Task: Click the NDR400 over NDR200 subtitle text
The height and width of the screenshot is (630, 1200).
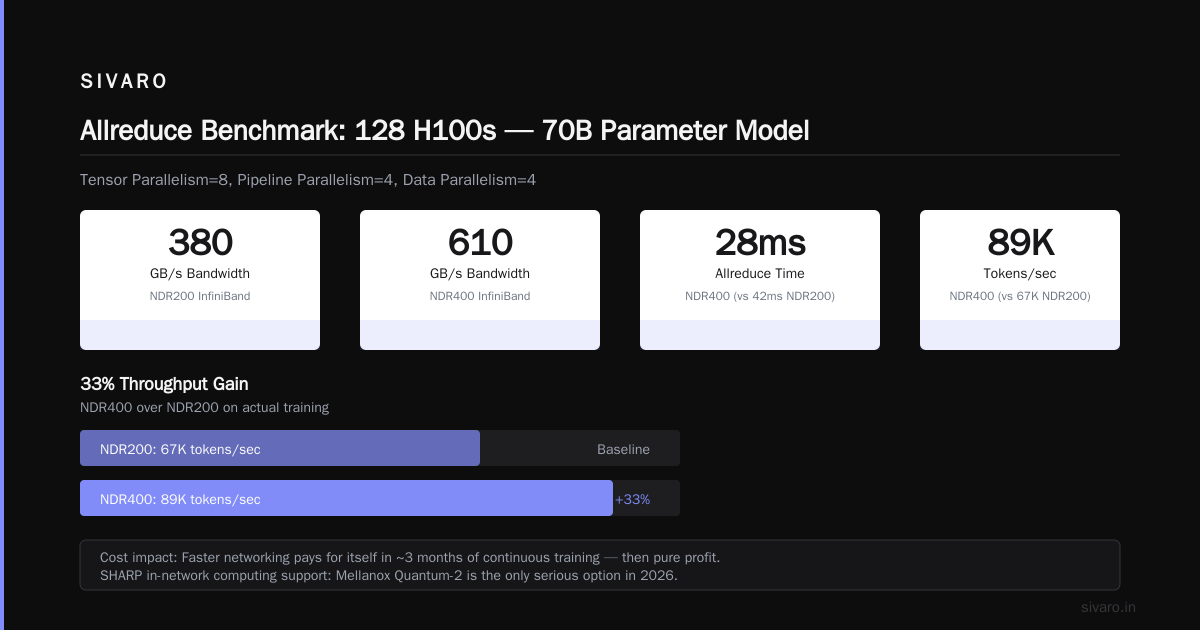Action: (204, 408)
